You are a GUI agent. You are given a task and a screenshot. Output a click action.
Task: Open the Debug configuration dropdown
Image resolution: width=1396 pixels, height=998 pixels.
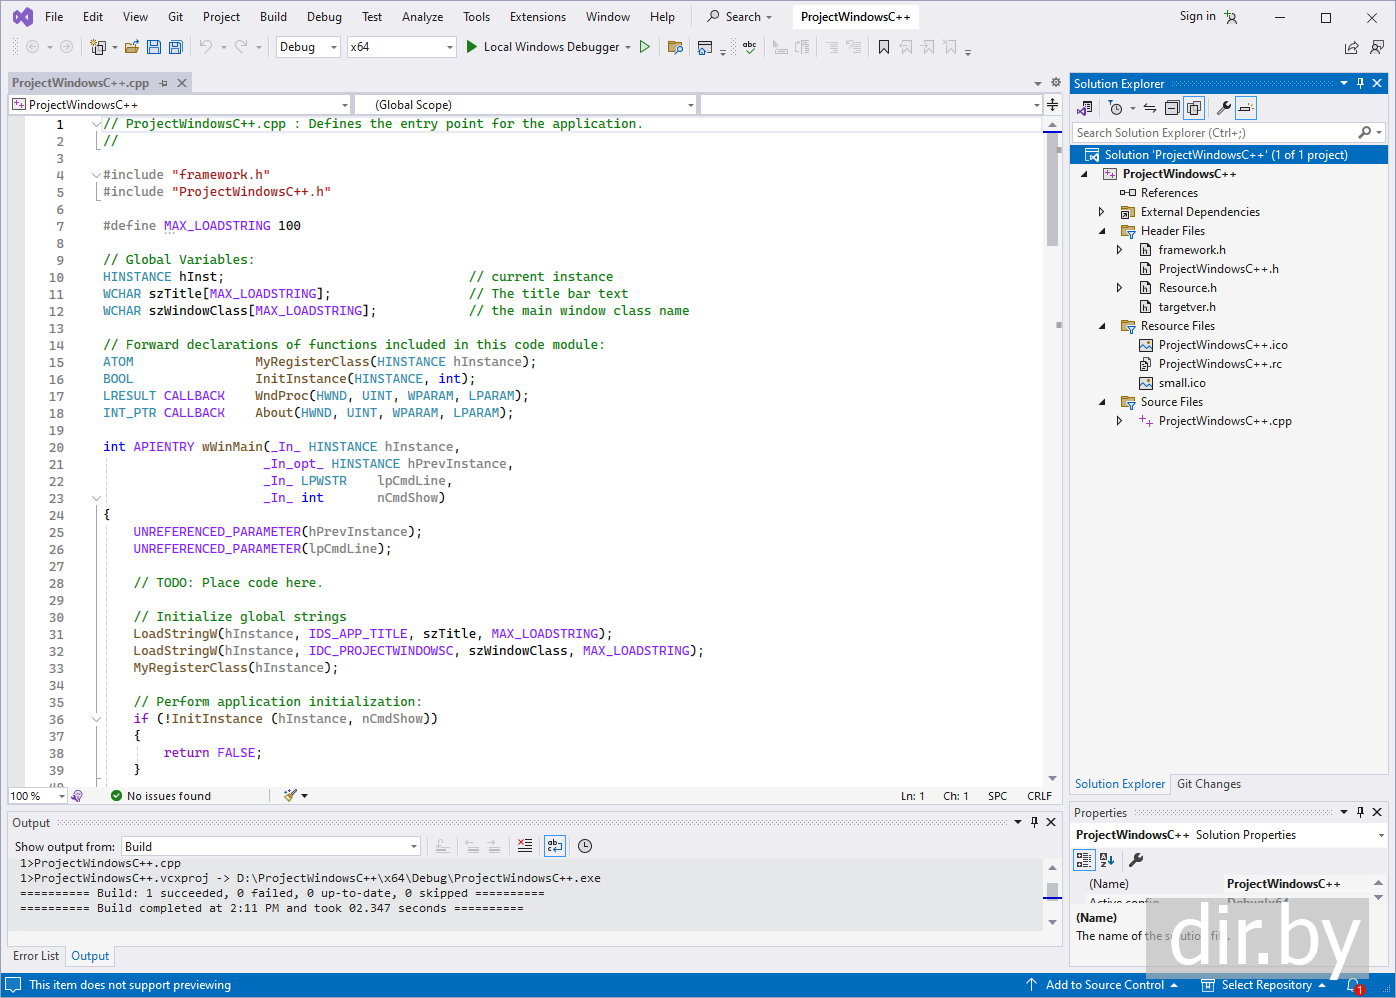point(308,47)
